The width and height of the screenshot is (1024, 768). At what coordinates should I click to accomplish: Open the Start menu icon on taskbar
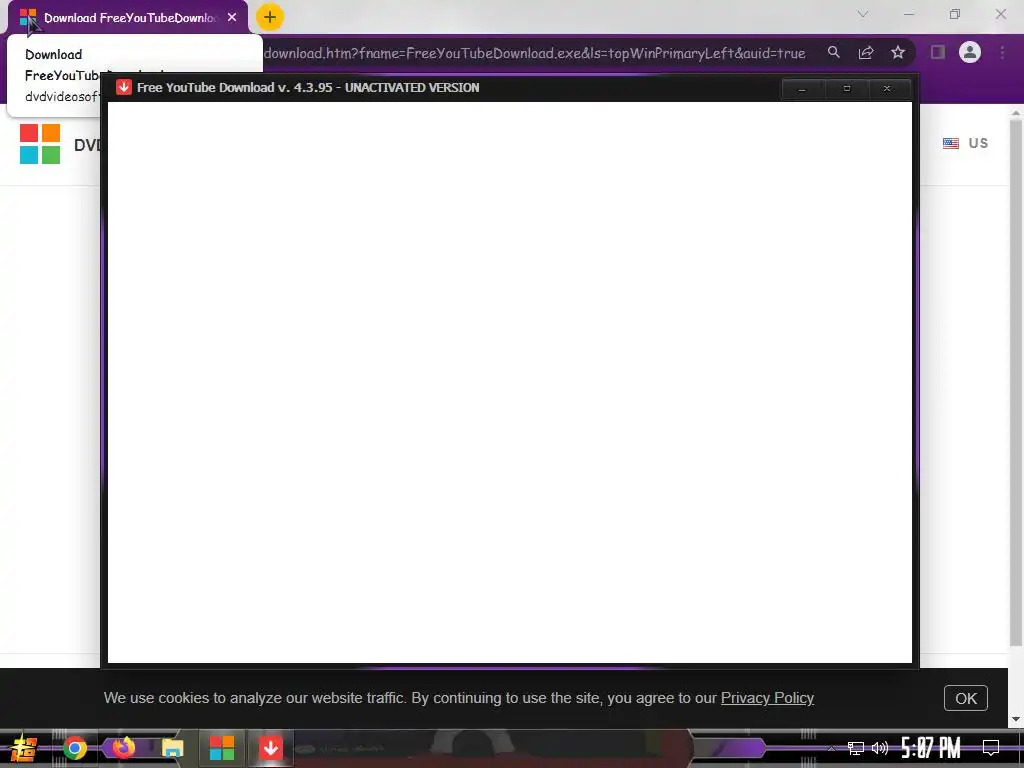click(24, 748)
